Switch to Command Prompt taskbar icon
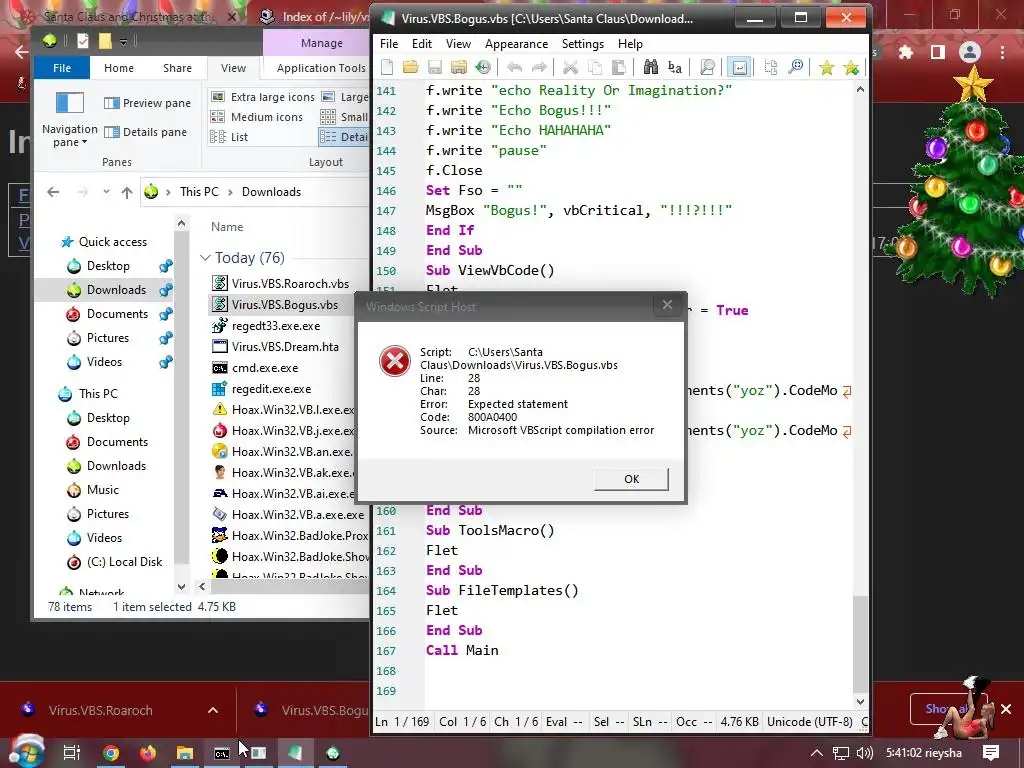 [222, 753]
